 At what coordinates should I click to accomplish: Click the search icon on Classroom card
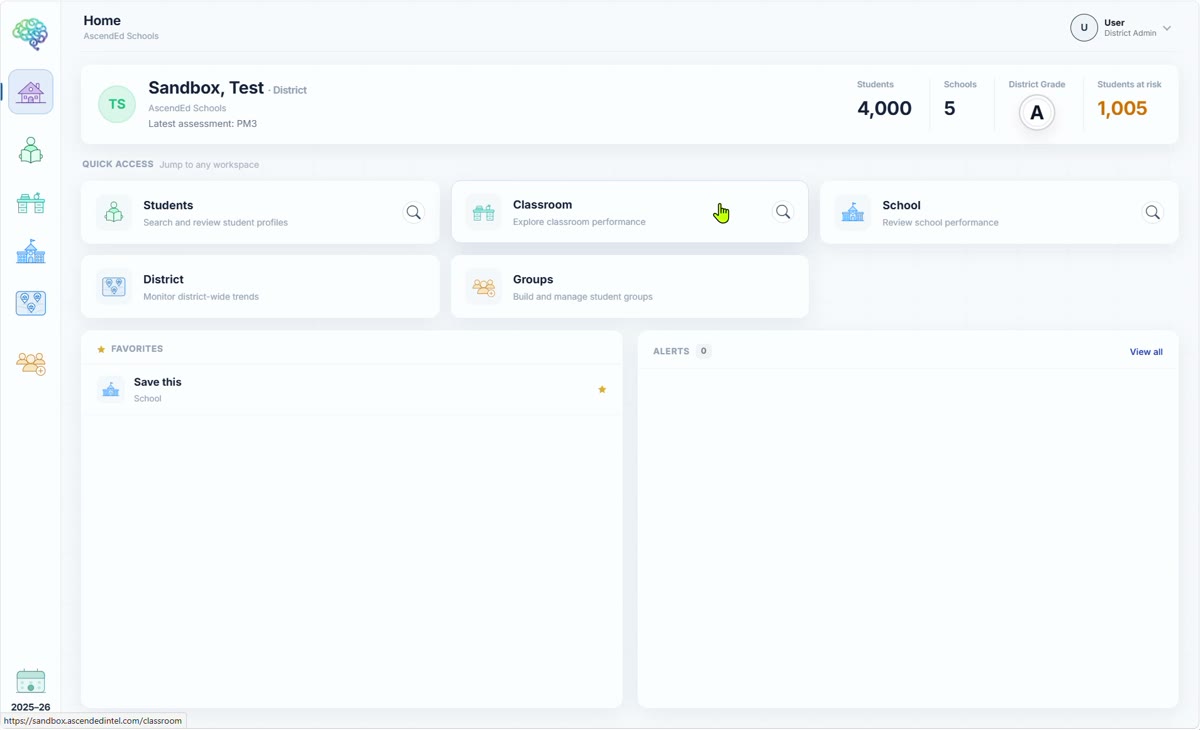tap(783, 212)
